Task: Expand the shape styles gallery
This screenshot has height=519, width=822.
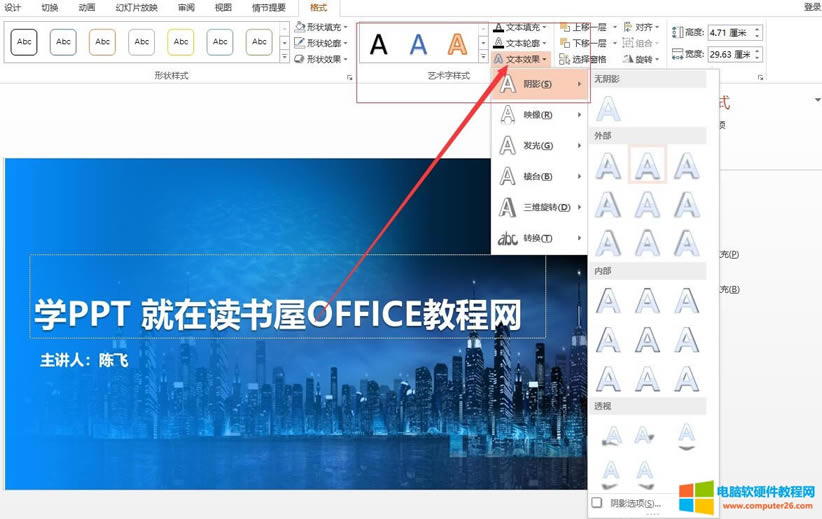Action: (284, 57)
